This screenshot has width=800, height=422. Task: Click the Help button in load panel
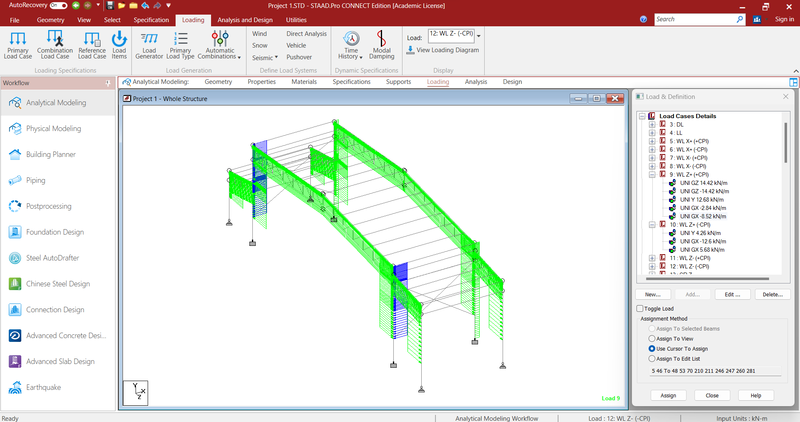(756, 395)
